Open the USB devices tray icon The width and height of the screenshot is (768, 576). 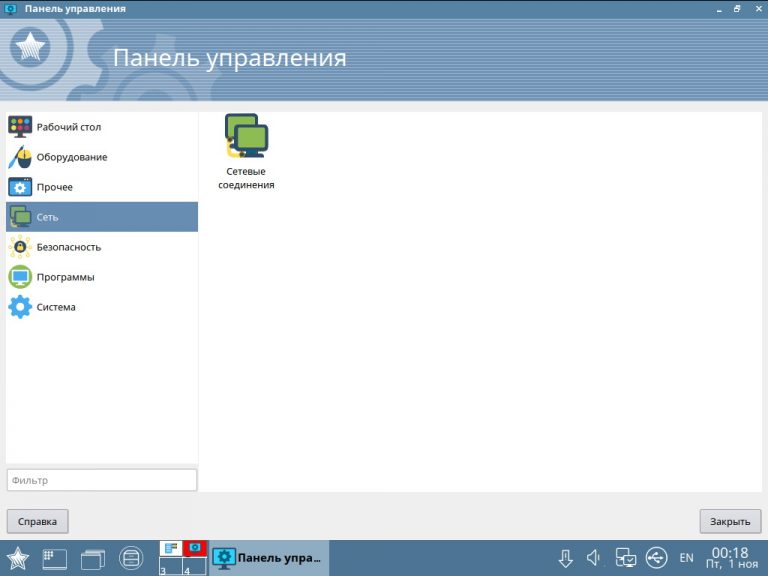click(x=656, y=557)
